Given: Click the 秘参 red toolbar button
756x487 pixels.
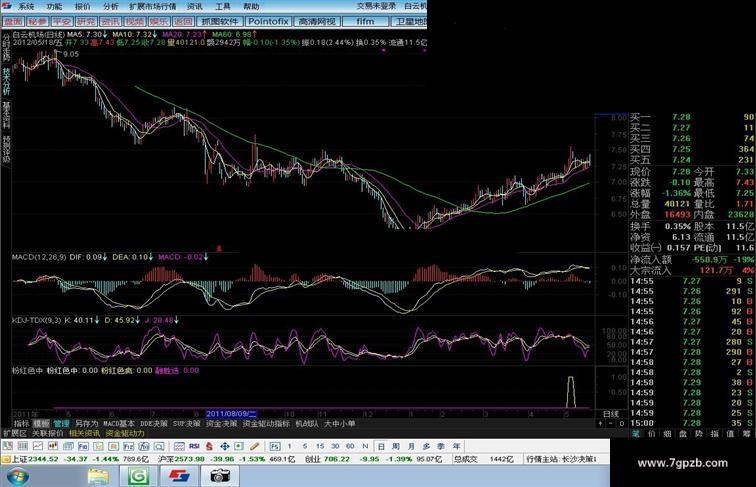Looking at the screenshot, I should tap(37, 21).
